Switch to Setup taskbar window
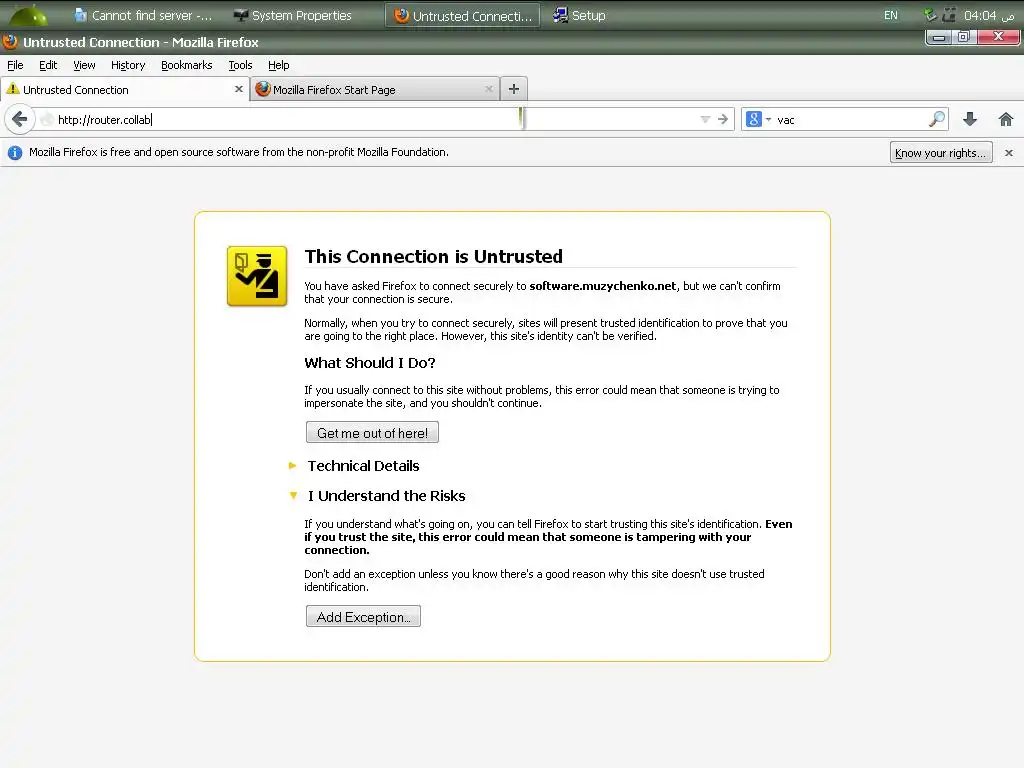 point(579,15)
